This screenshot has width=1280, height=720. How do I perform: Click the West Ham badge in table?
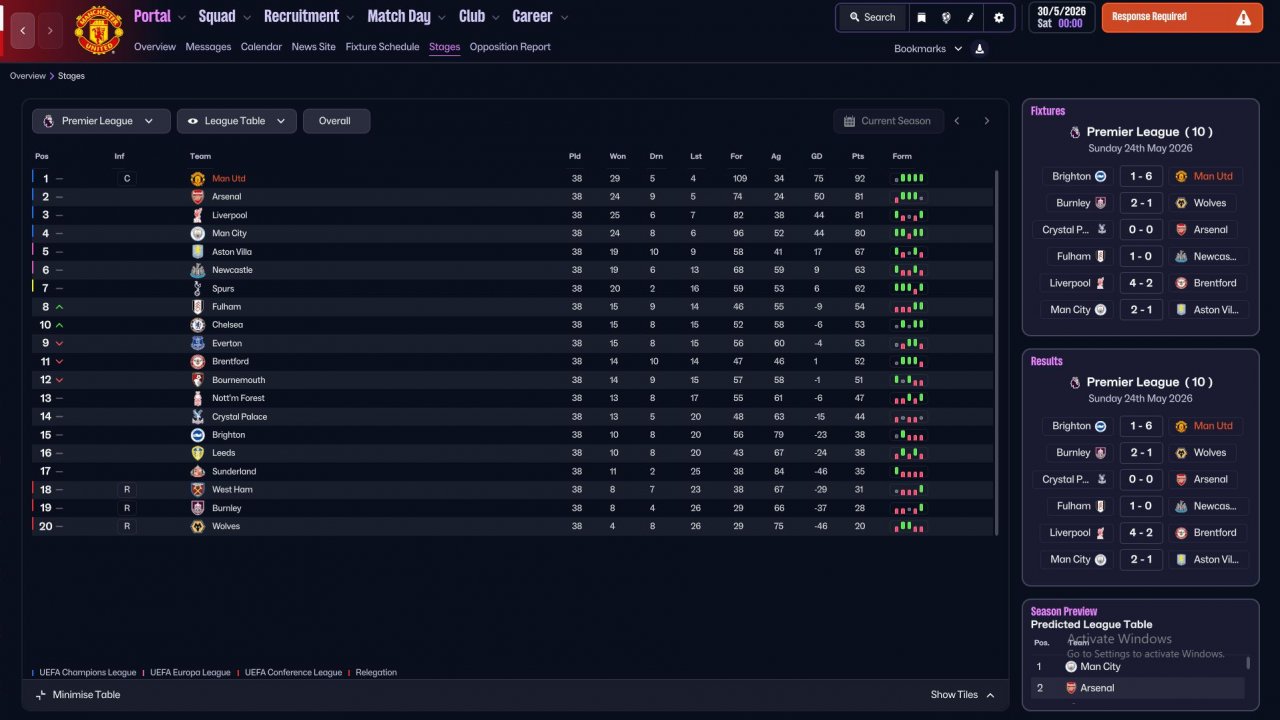pos(198,490)
